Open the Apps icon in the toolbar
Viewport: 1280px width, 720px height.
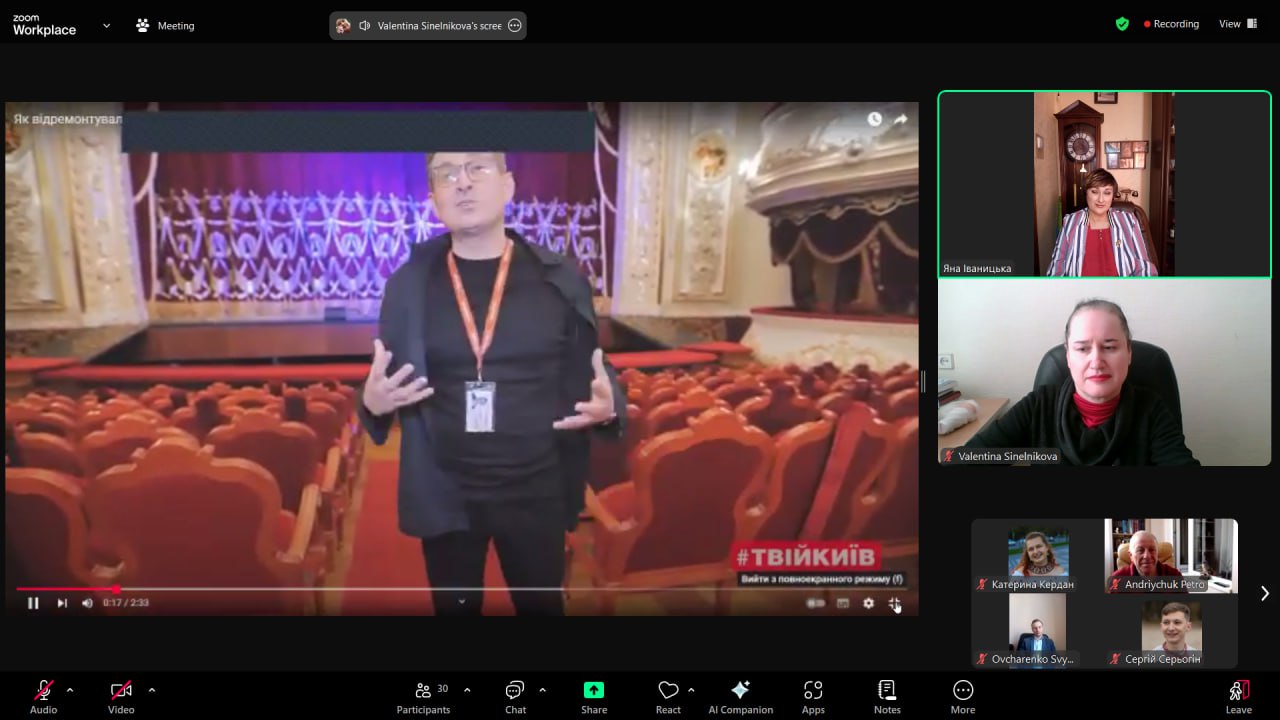(813, 696)
